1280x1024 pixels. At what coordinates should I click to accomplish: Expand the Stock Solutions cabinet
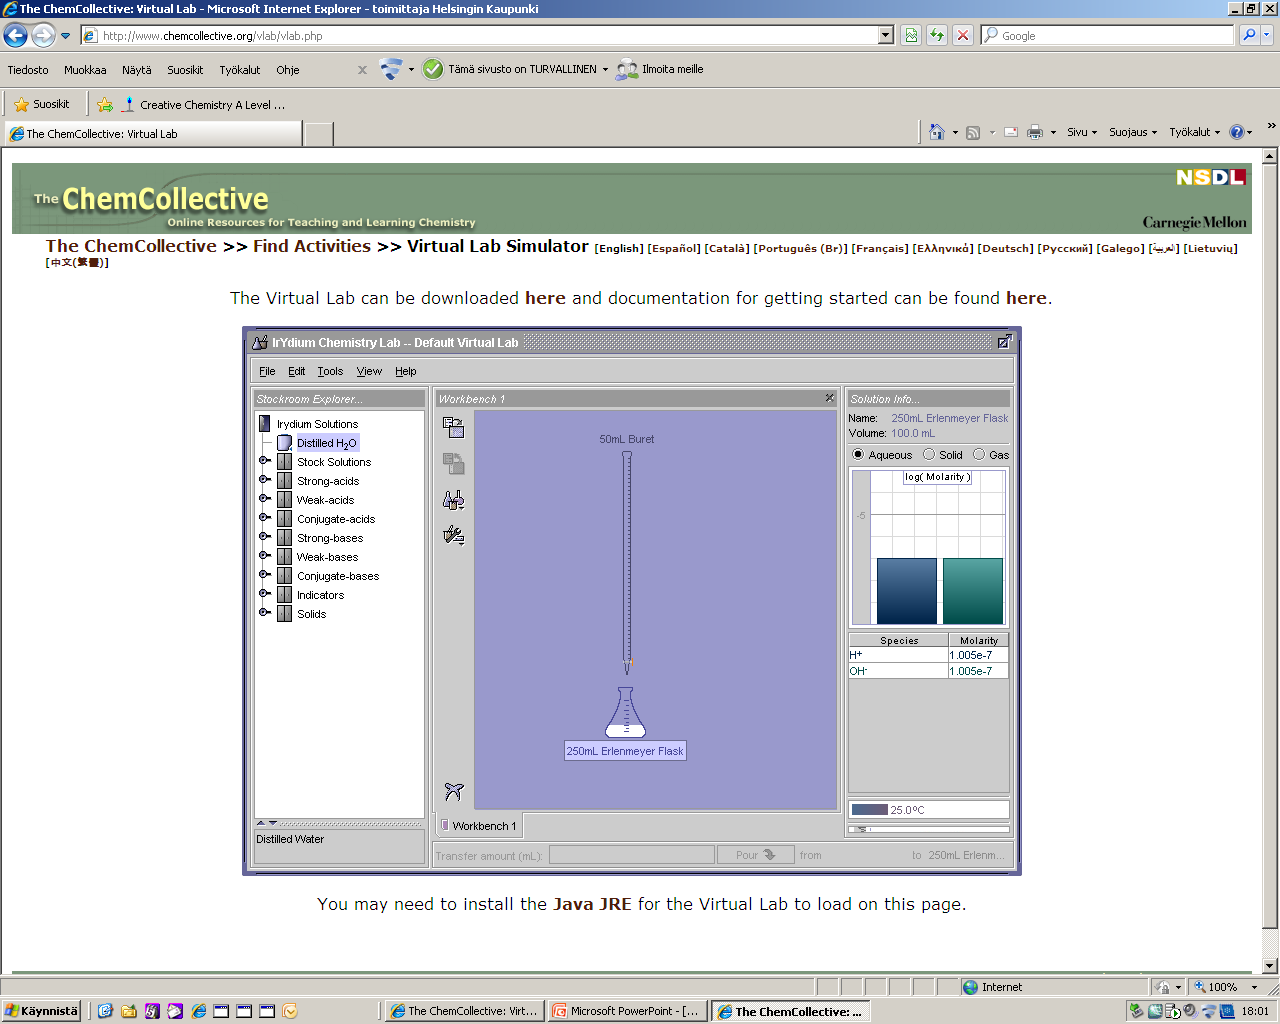coord(265,461)
